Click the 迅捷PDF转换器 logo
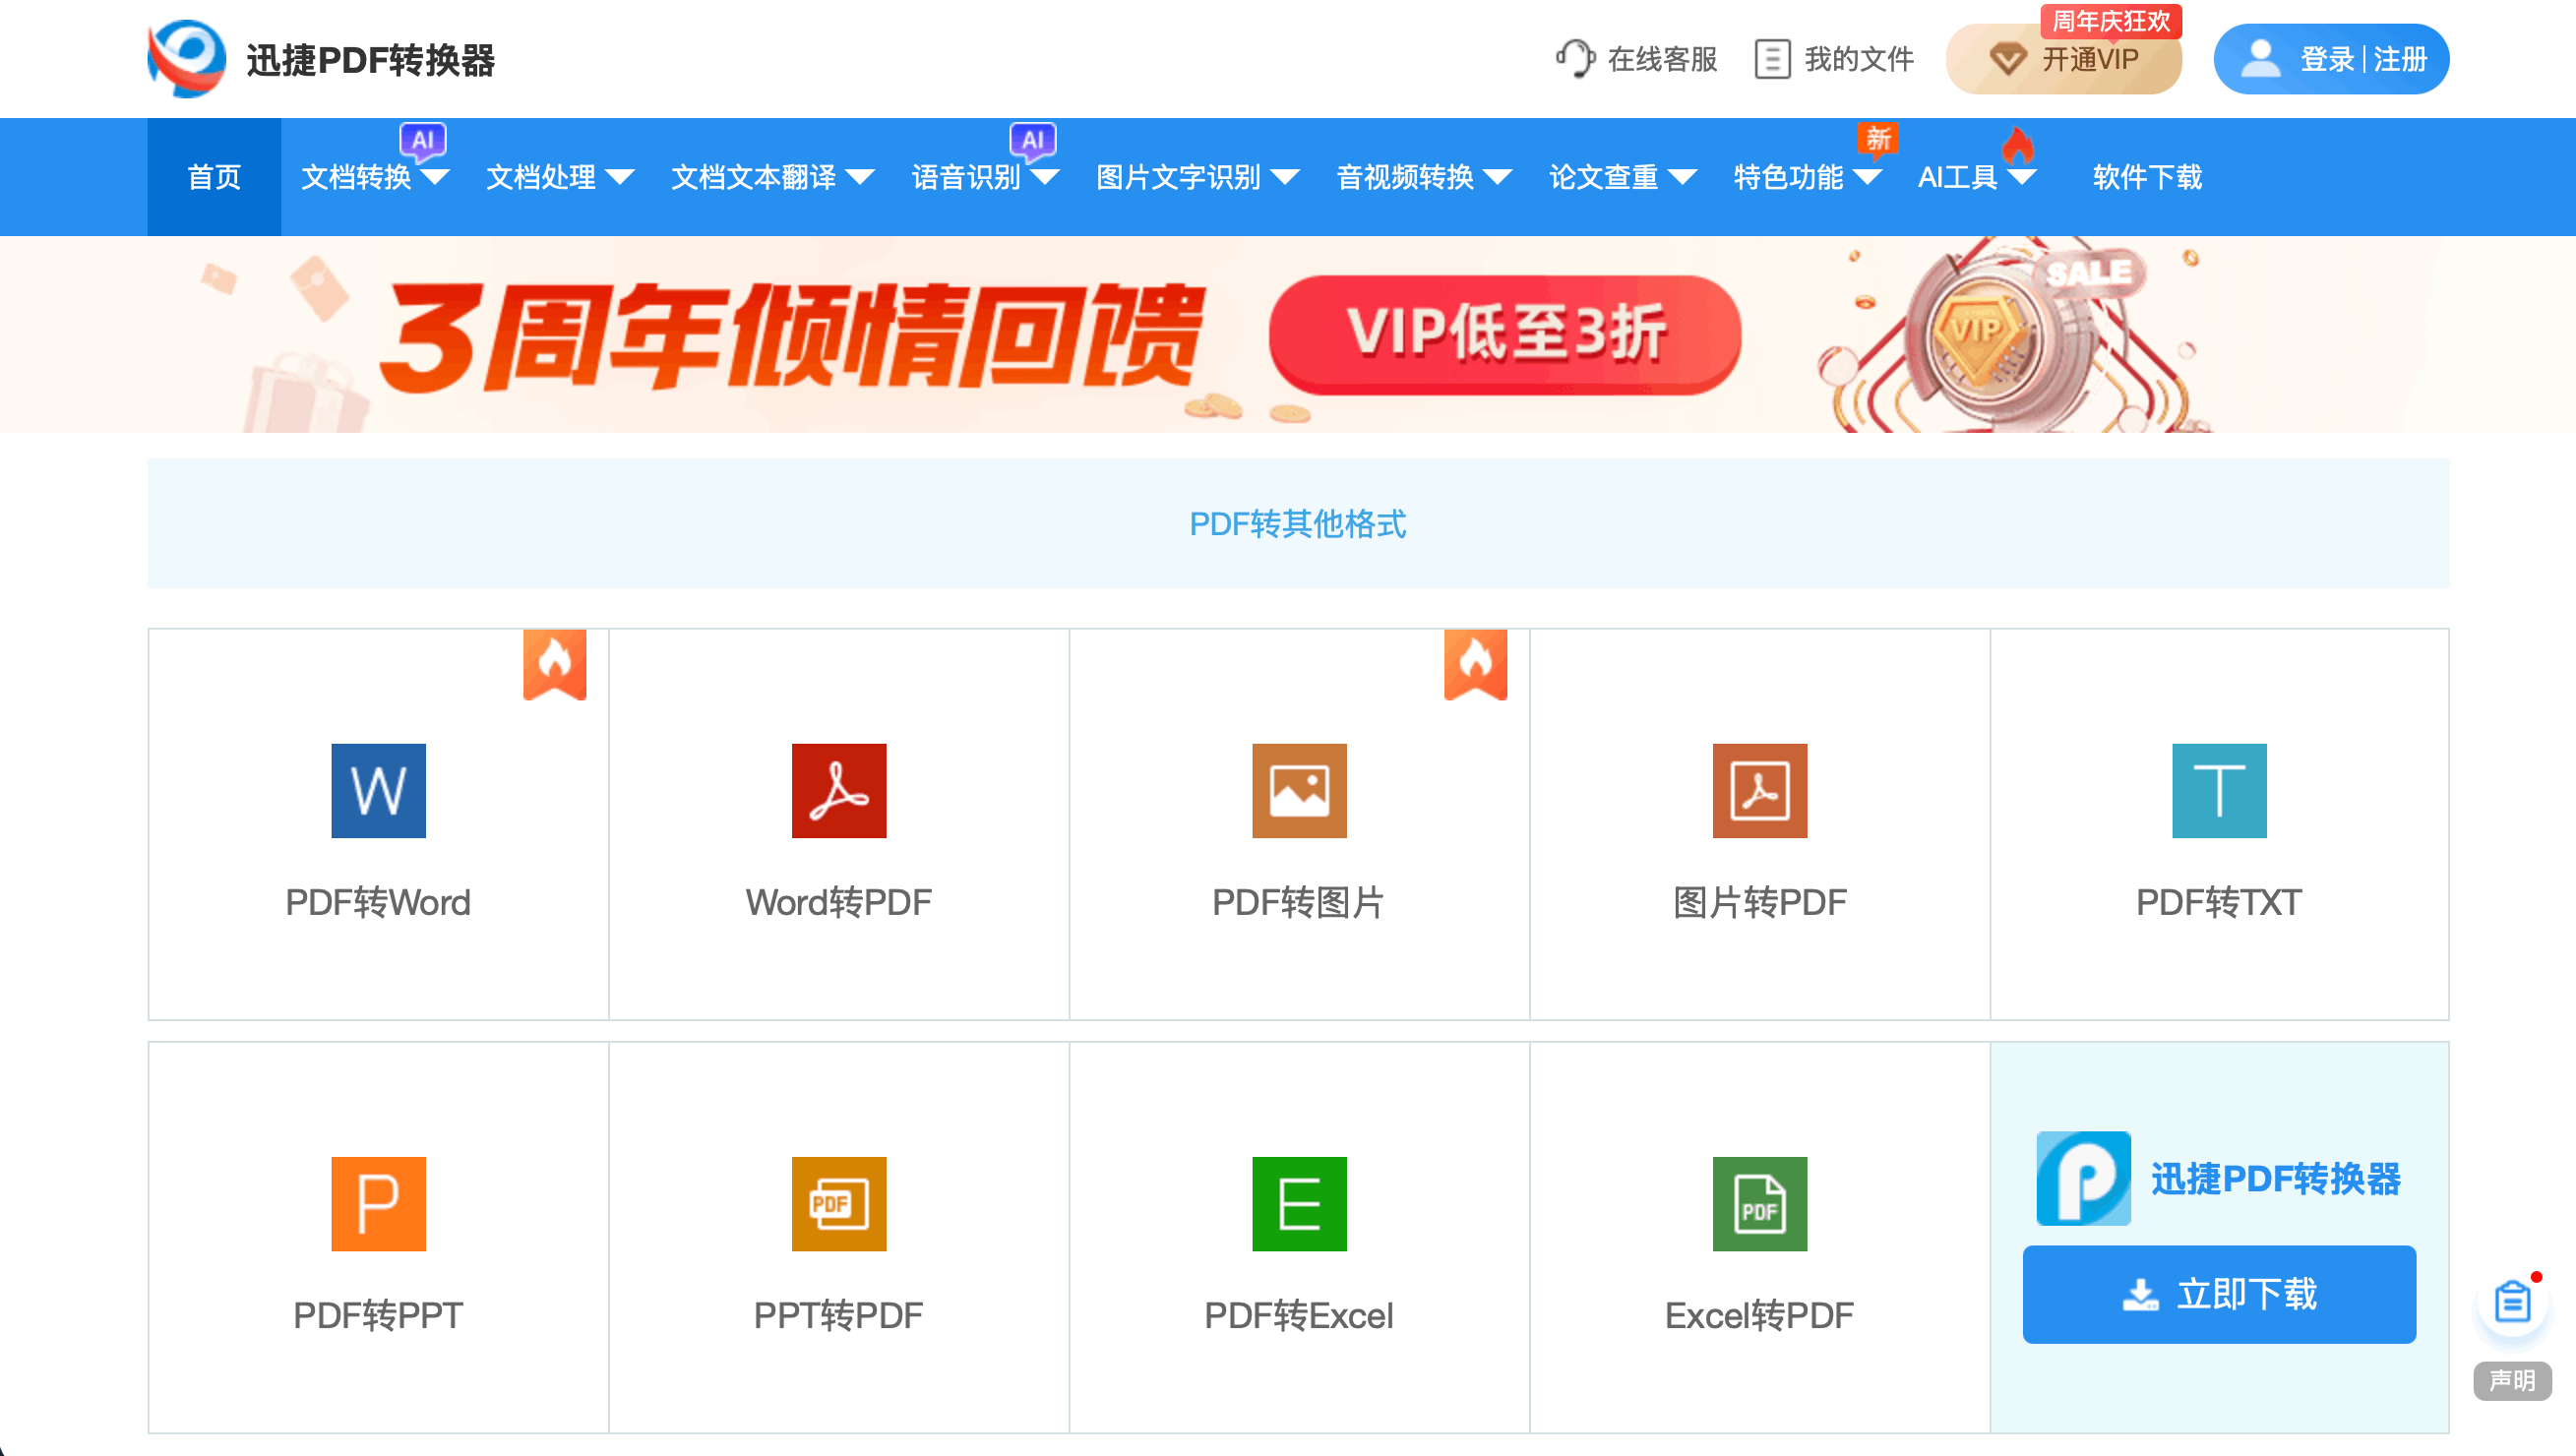Screen dimensions: 2576x1456 pyautogui.click(x=322, y=58)
